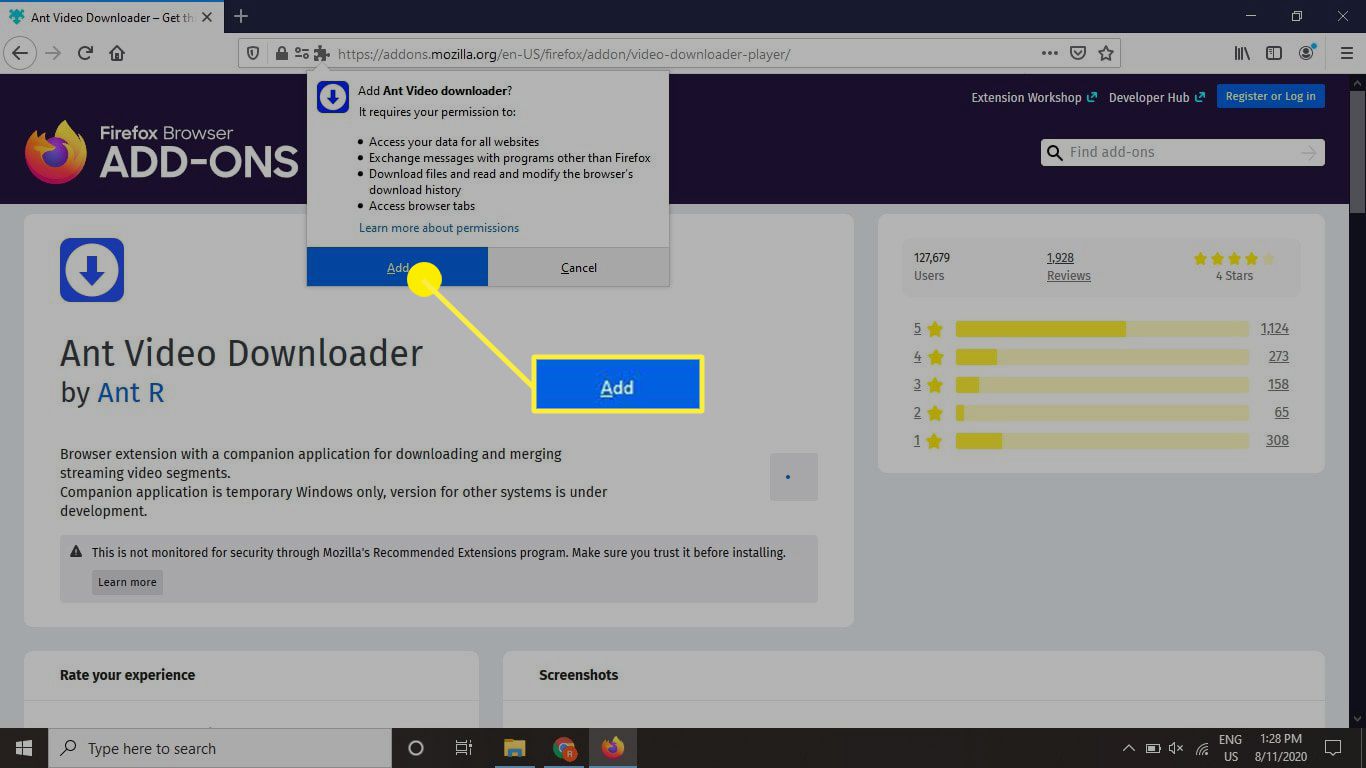This screenshot has height=768, width=1366.
Task: Open Learn more about permissions link
Action: (x=439, y=228)
